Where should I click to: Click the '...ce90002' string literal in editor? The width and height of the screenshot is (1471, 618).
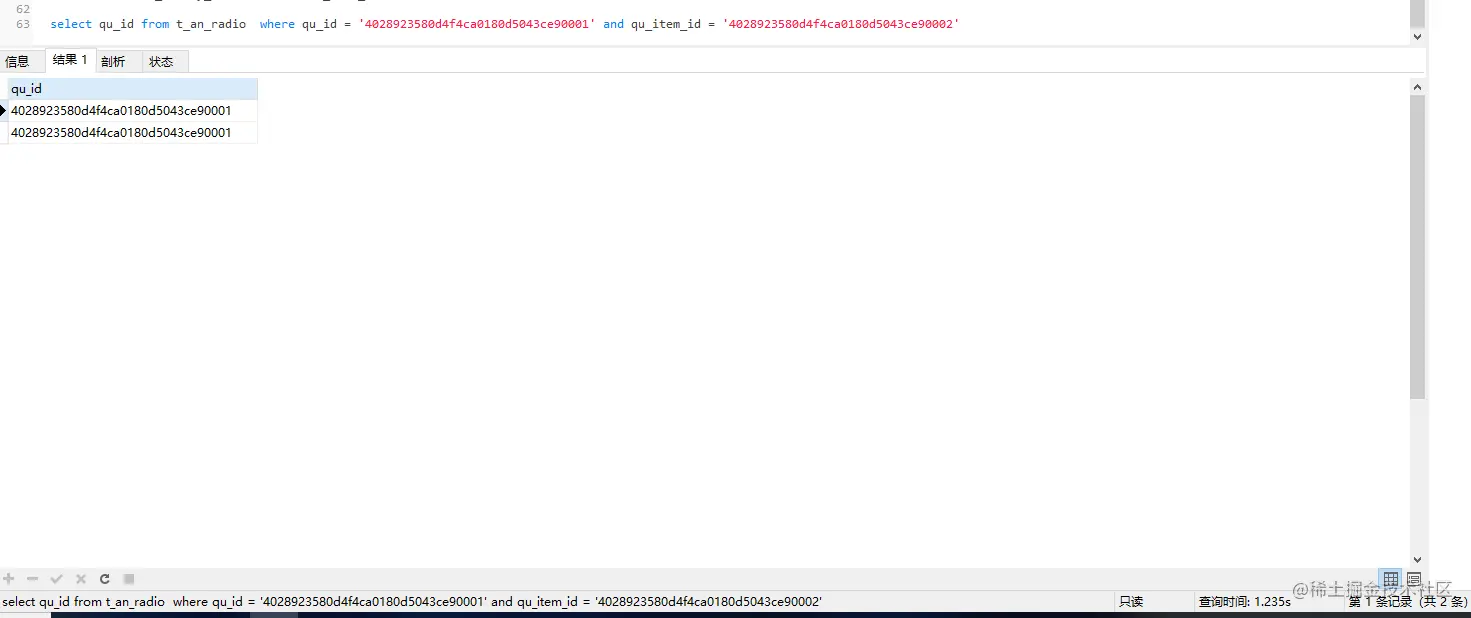point(841,24)
